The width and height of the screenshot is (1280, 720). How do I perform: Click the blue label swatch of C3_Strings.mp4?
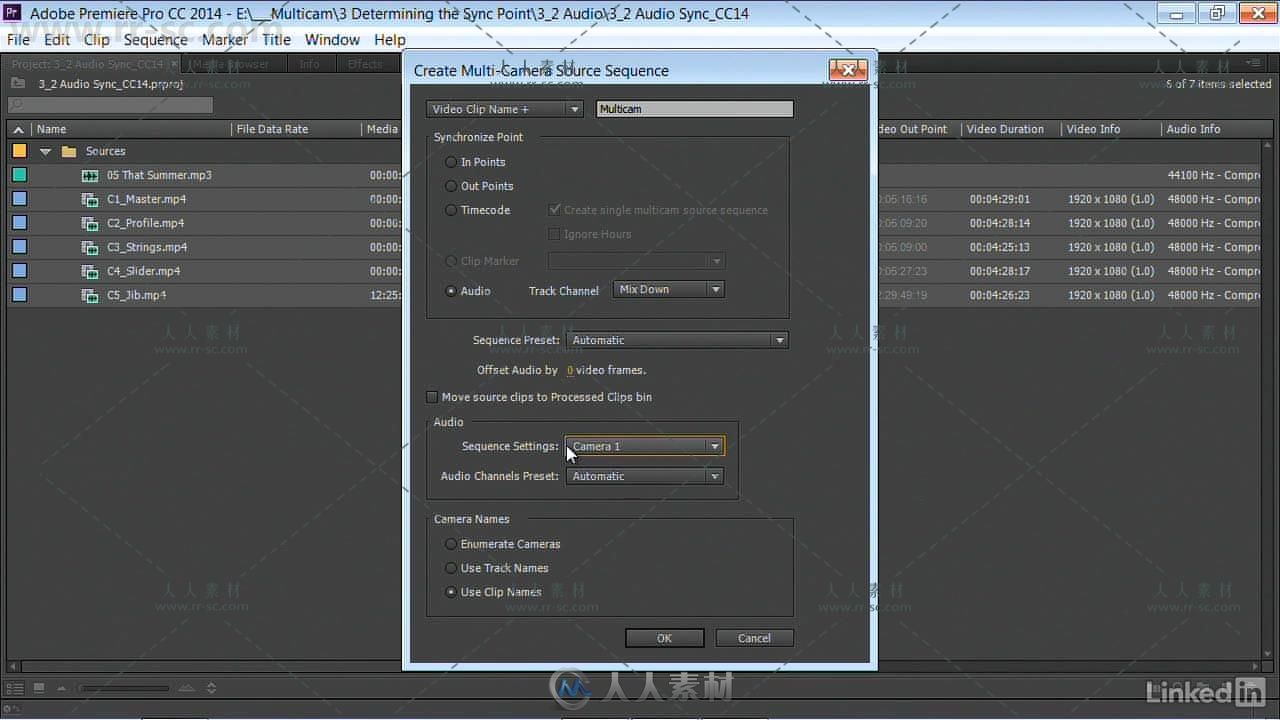[19, 247]
